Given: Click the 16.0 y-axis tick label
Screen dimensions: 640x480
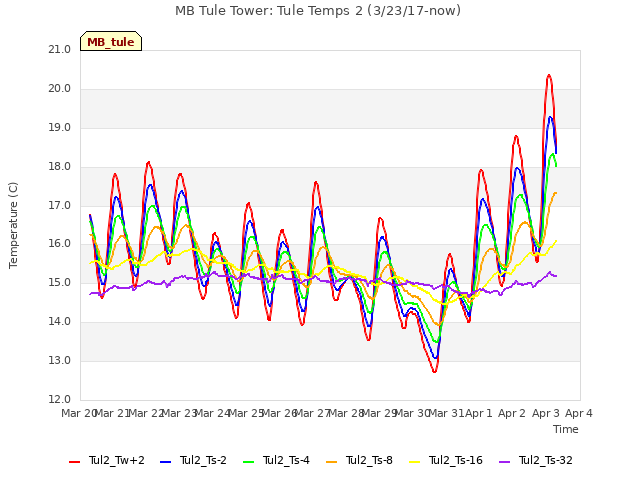Looking at the screenshot, I should (60, 244).
